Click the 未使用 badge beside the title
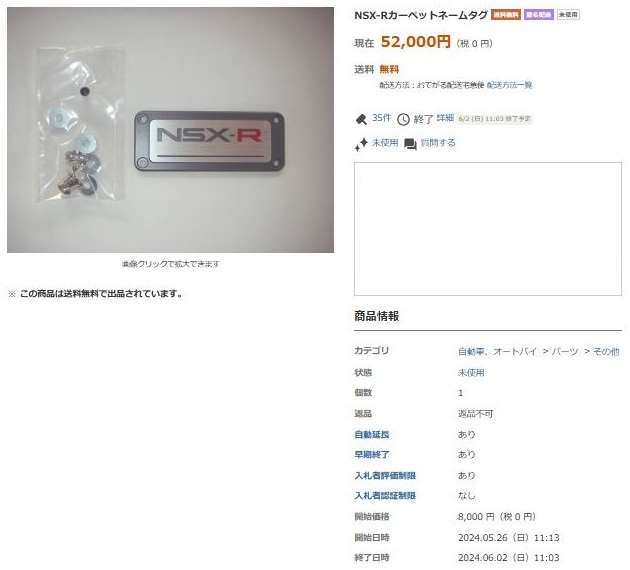The height and width of the screenshot is (570, 630). coord(568,15)
